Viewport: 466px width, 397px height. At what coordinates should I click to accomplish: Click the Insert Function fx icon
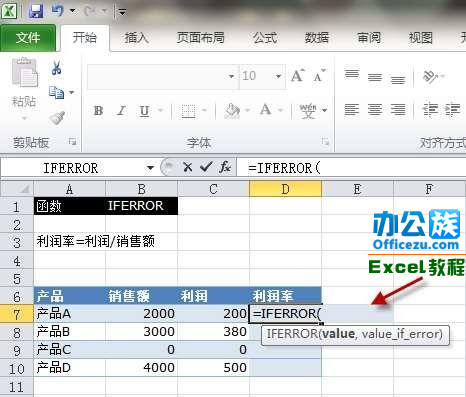(x=225, y=167)
